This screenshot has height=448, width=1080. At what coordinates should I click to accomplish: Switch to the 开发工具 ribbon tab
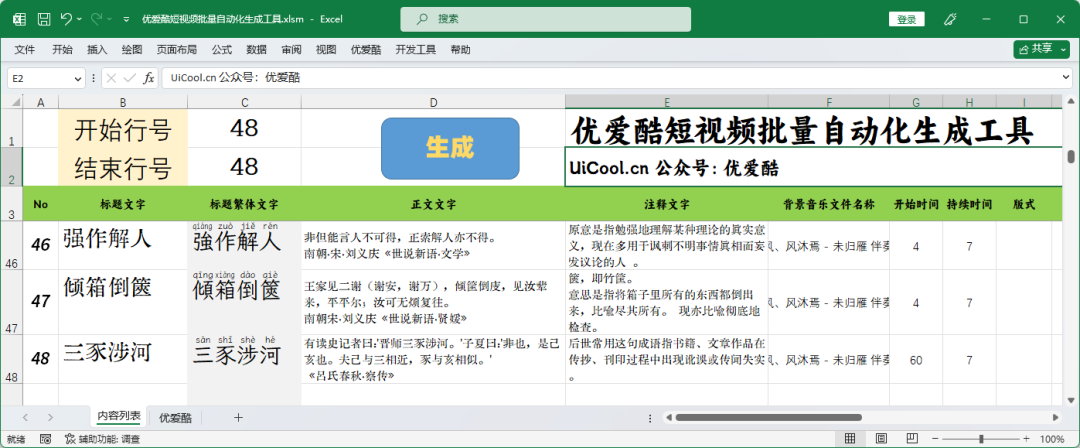[415, 50]
